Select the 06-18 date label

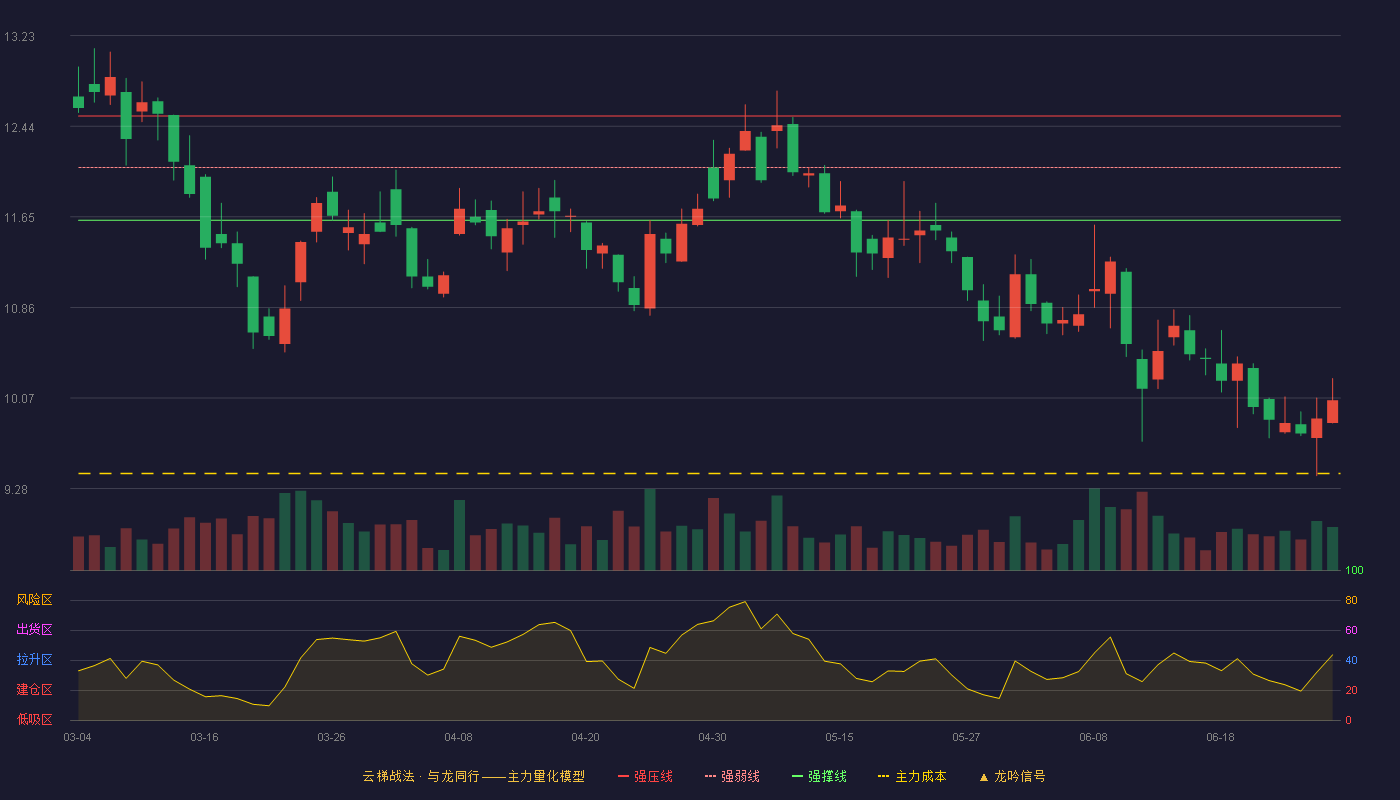click(x=1220, y=737)
